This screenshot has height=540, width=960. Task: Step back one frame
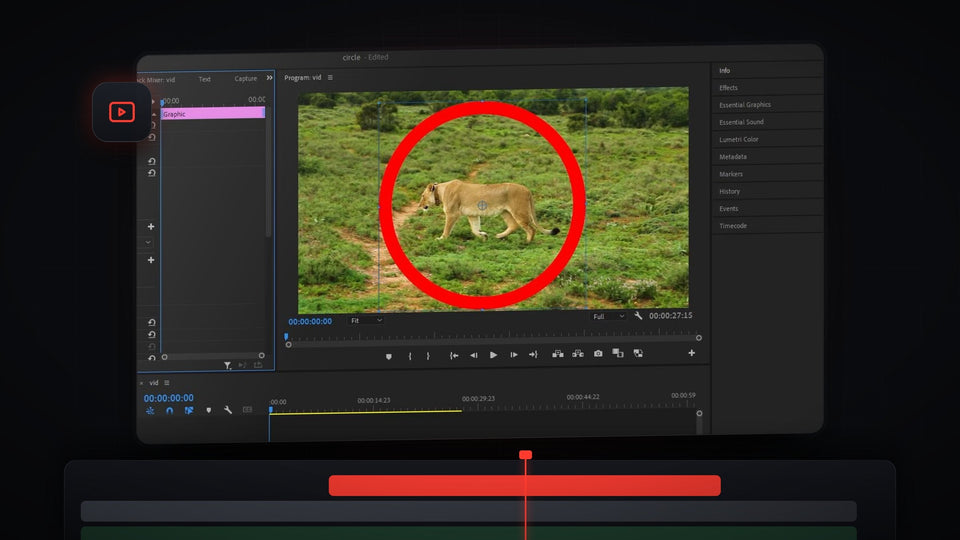click(x=474, y=355)
